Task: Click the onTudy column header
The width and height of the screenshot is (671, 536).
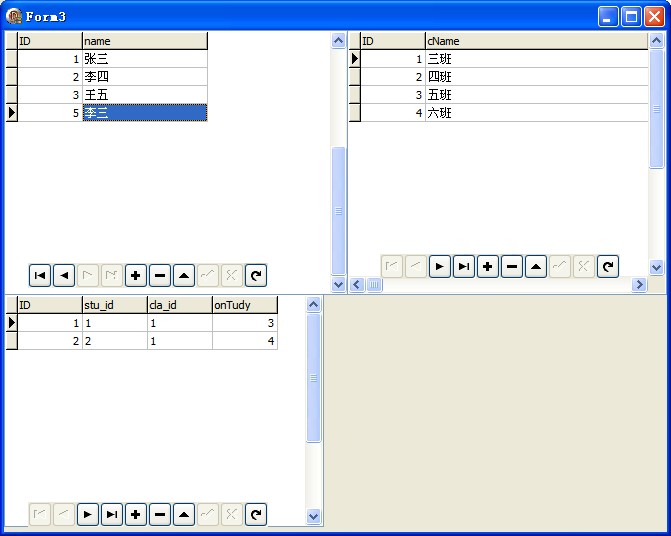Action: [245, 305]
